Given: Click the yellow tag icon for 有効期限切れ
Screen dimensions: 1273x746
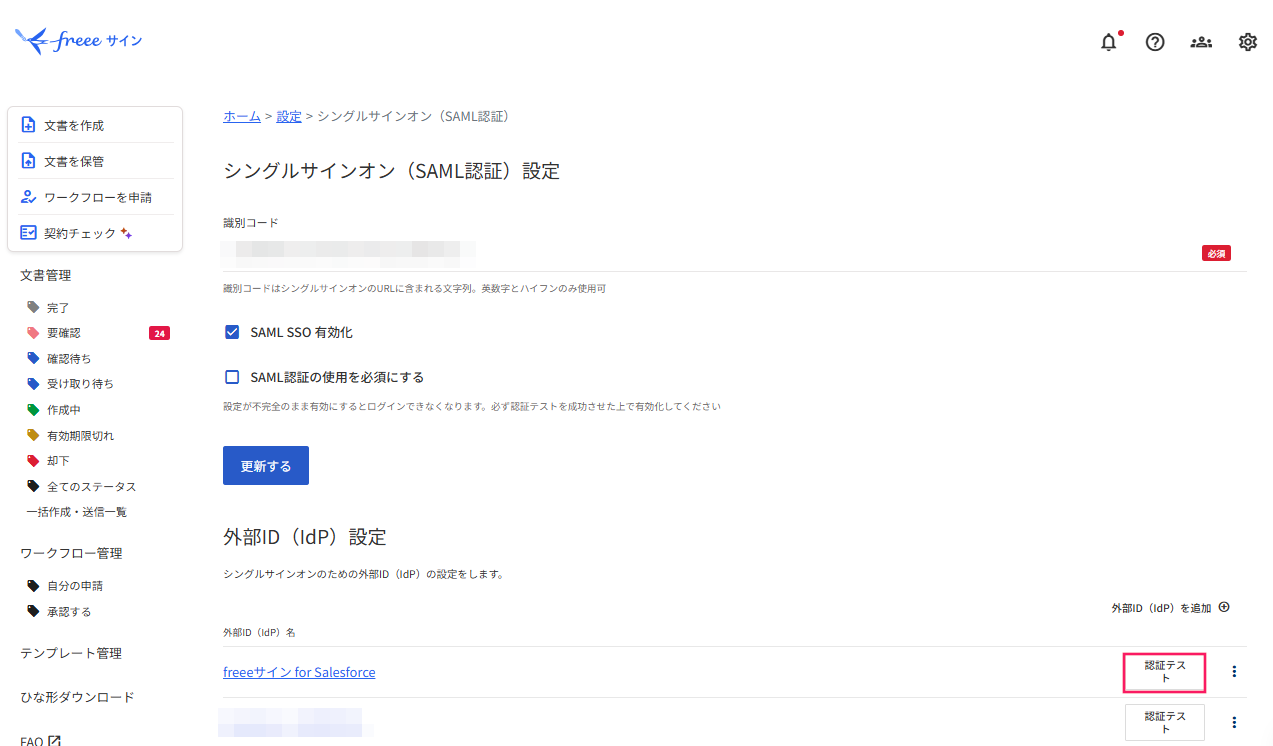Looking at the screenshot, I should 34,436.
